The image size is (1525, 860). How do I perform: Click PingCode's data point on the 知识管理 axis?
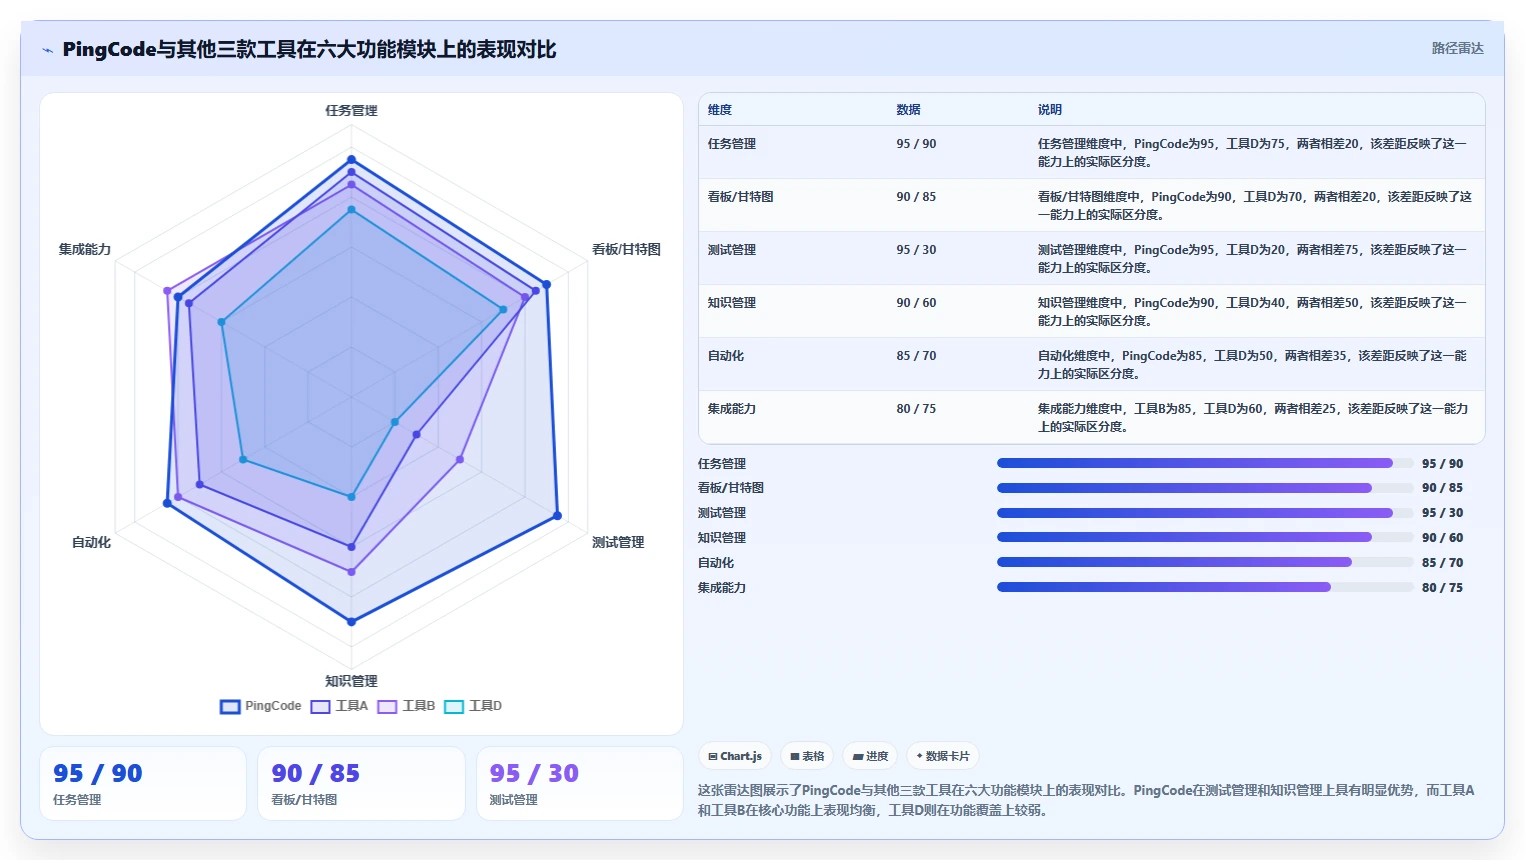coord(351,622)
